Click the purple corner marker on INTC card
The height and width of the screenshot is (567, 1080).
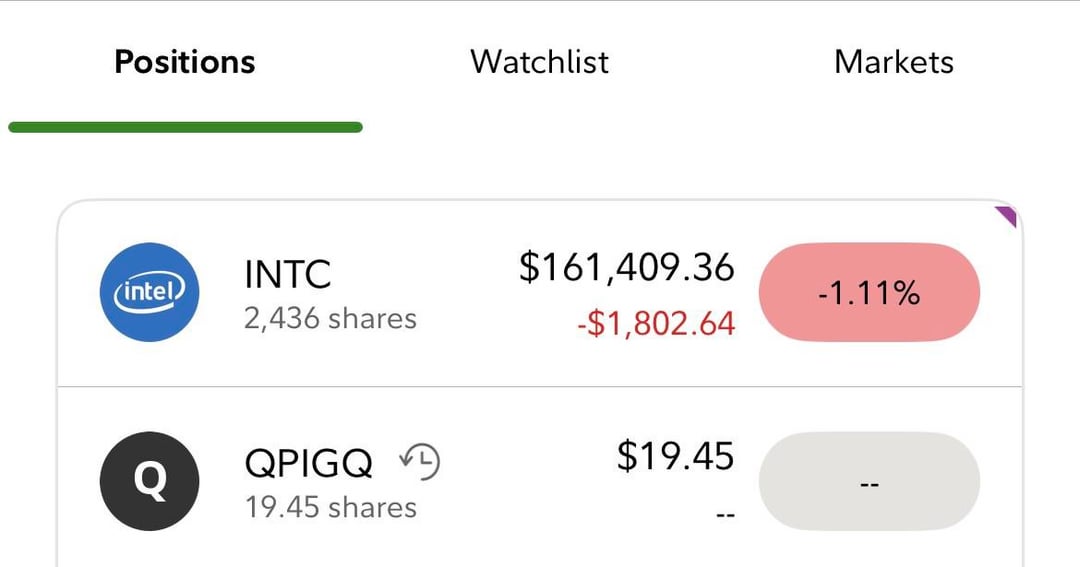(1006, 216)
